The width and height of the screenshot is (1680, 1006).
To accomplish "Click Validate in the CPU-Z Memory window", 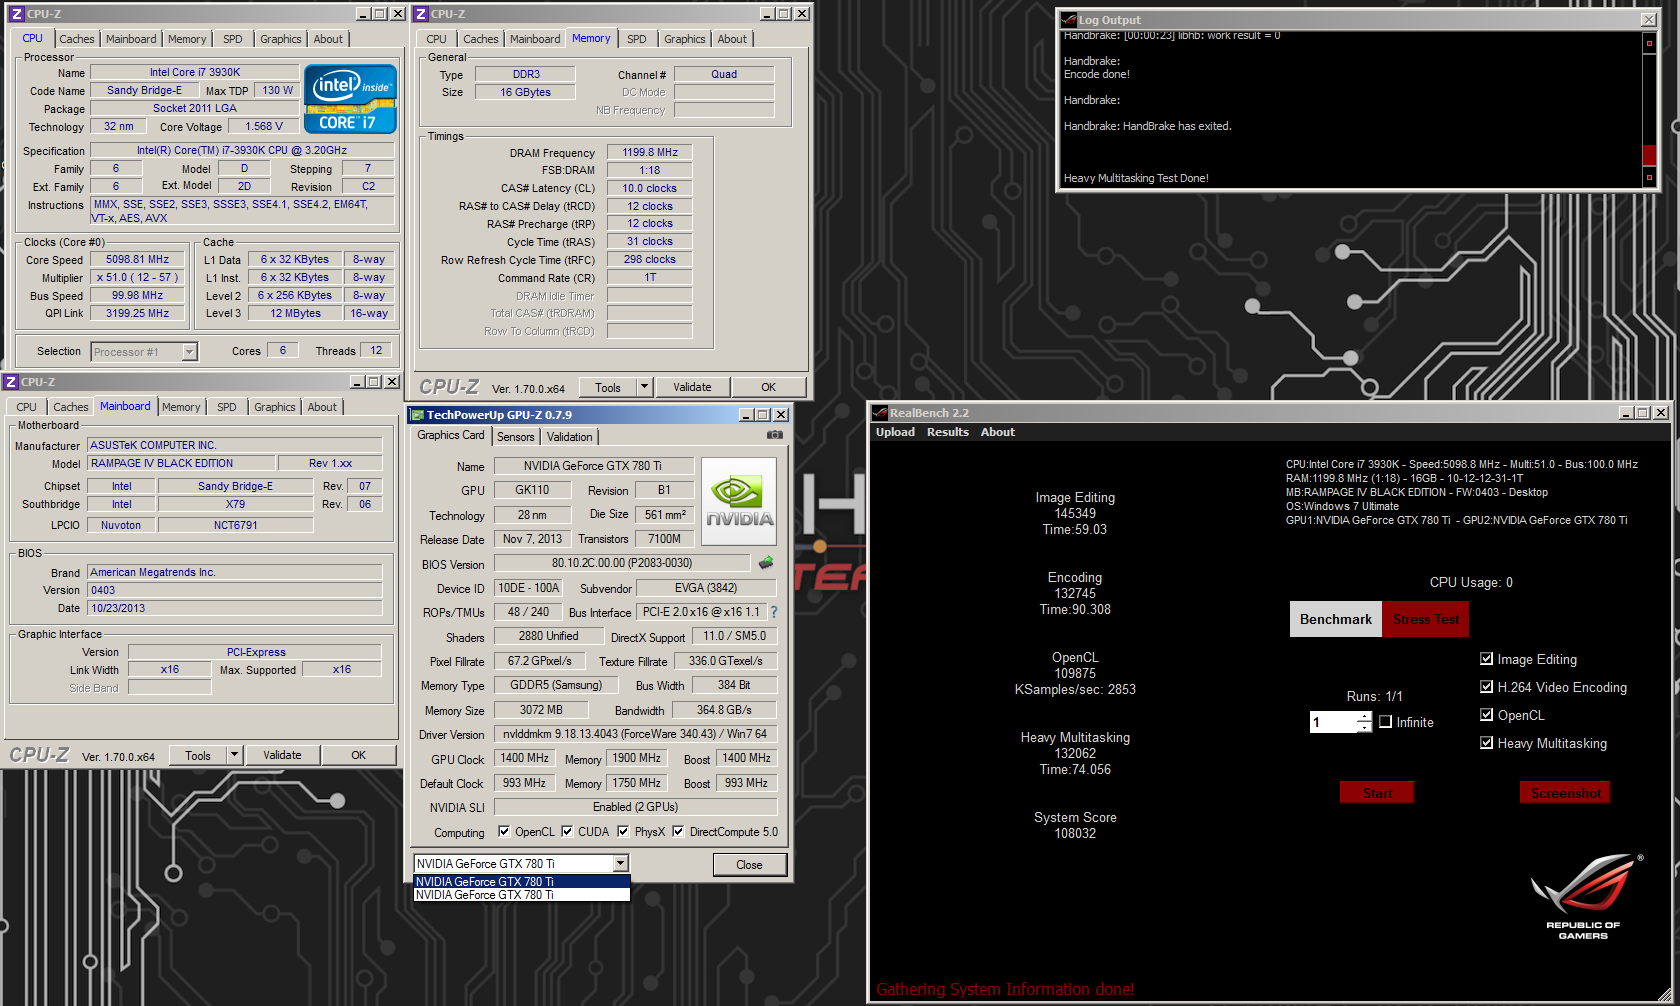I will click(x=692, y=387).
